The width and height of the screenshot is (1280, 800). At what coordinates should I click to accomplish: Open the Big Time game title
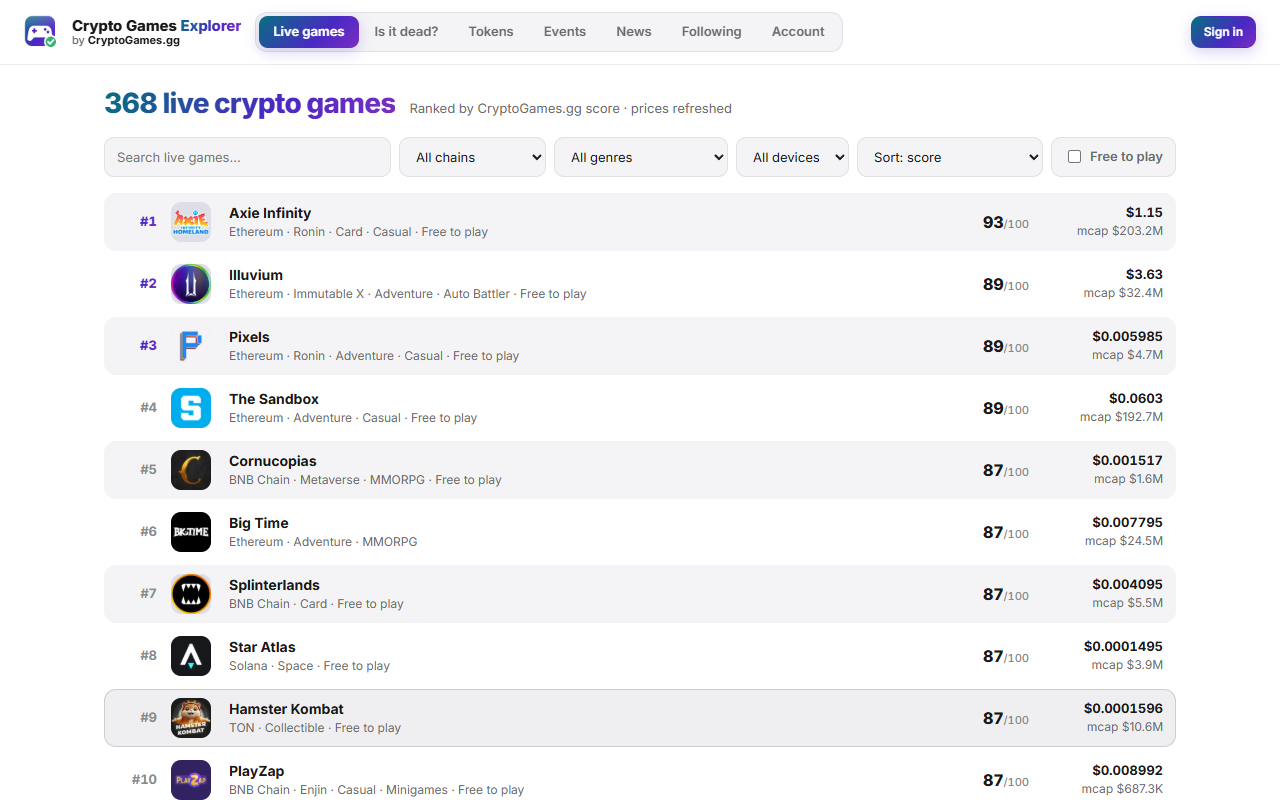(259, 523)
